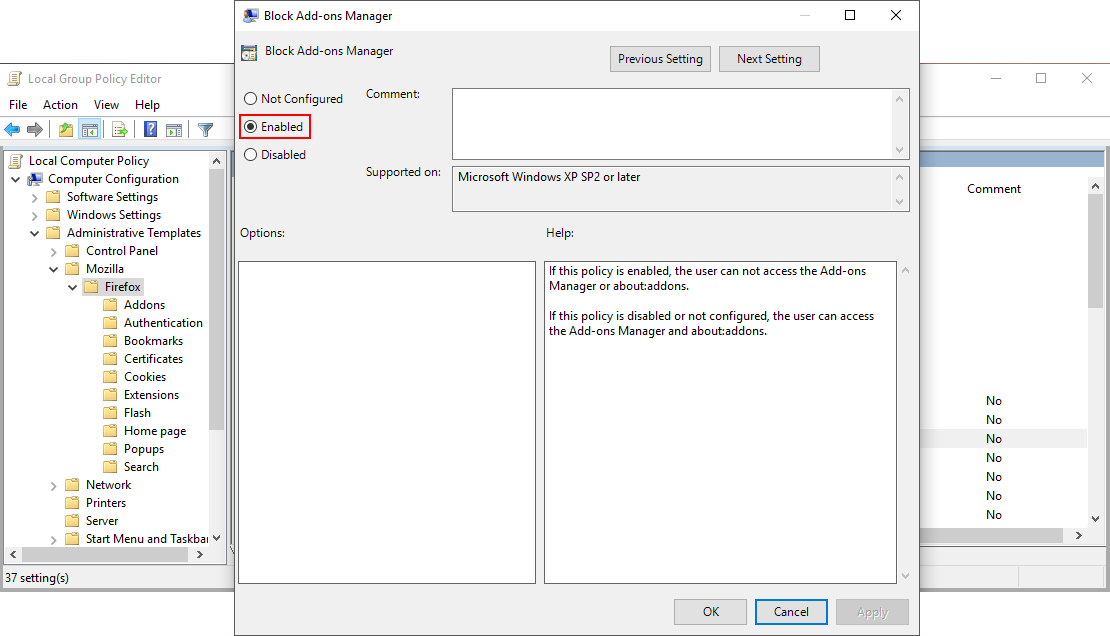Select the Disabled radio button
Screen dimensions: 1110x636
(x=250, y=154)
